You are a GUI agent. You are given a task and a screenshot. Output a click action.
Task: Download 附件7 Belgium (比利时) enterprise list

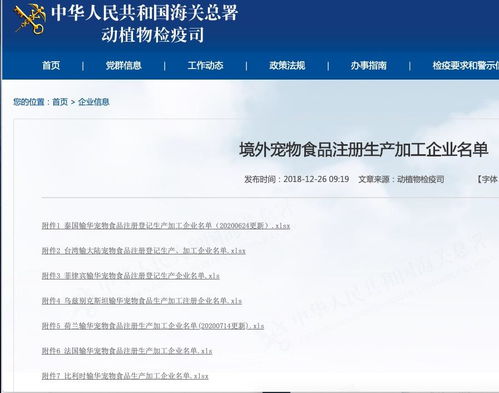point(125,376)
